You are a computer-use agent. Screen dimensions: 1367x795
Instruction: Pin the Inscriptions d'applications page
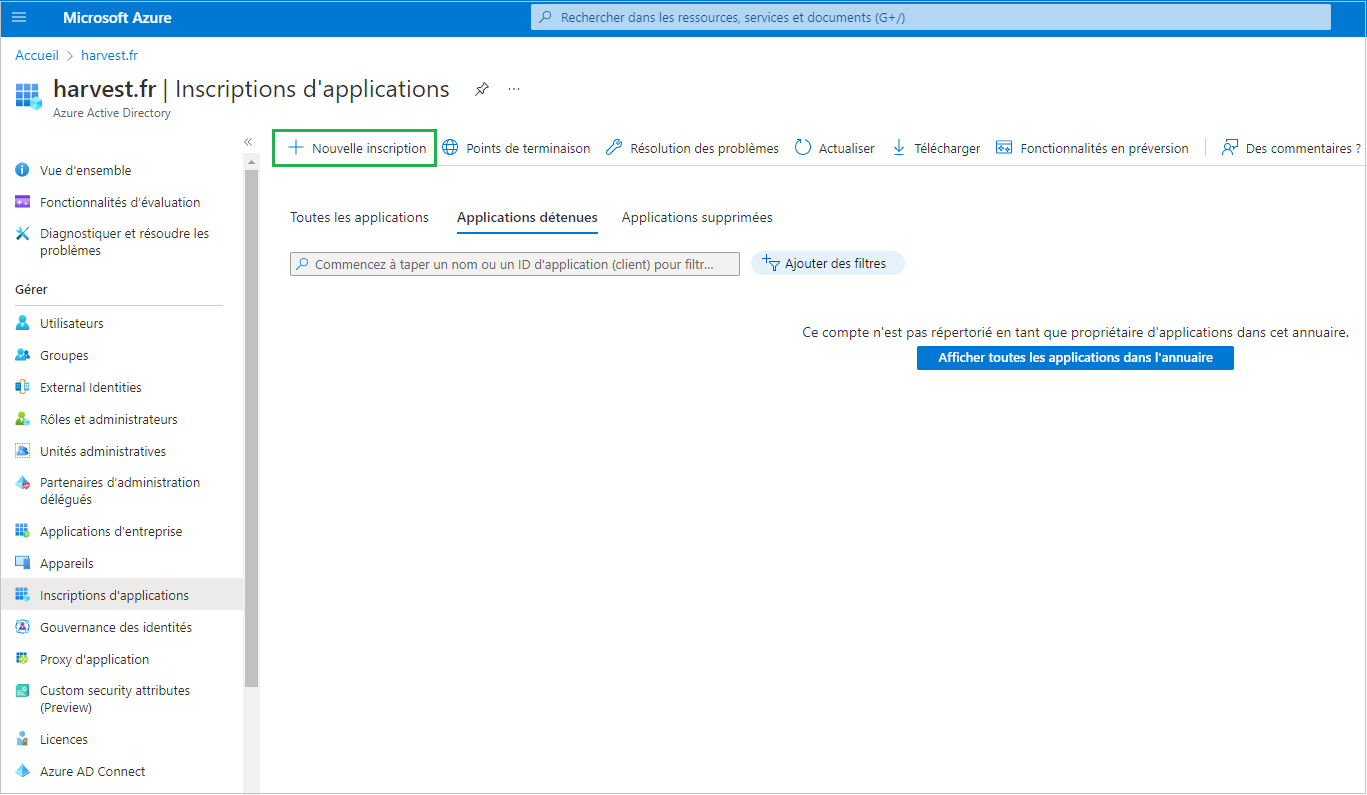482,89
